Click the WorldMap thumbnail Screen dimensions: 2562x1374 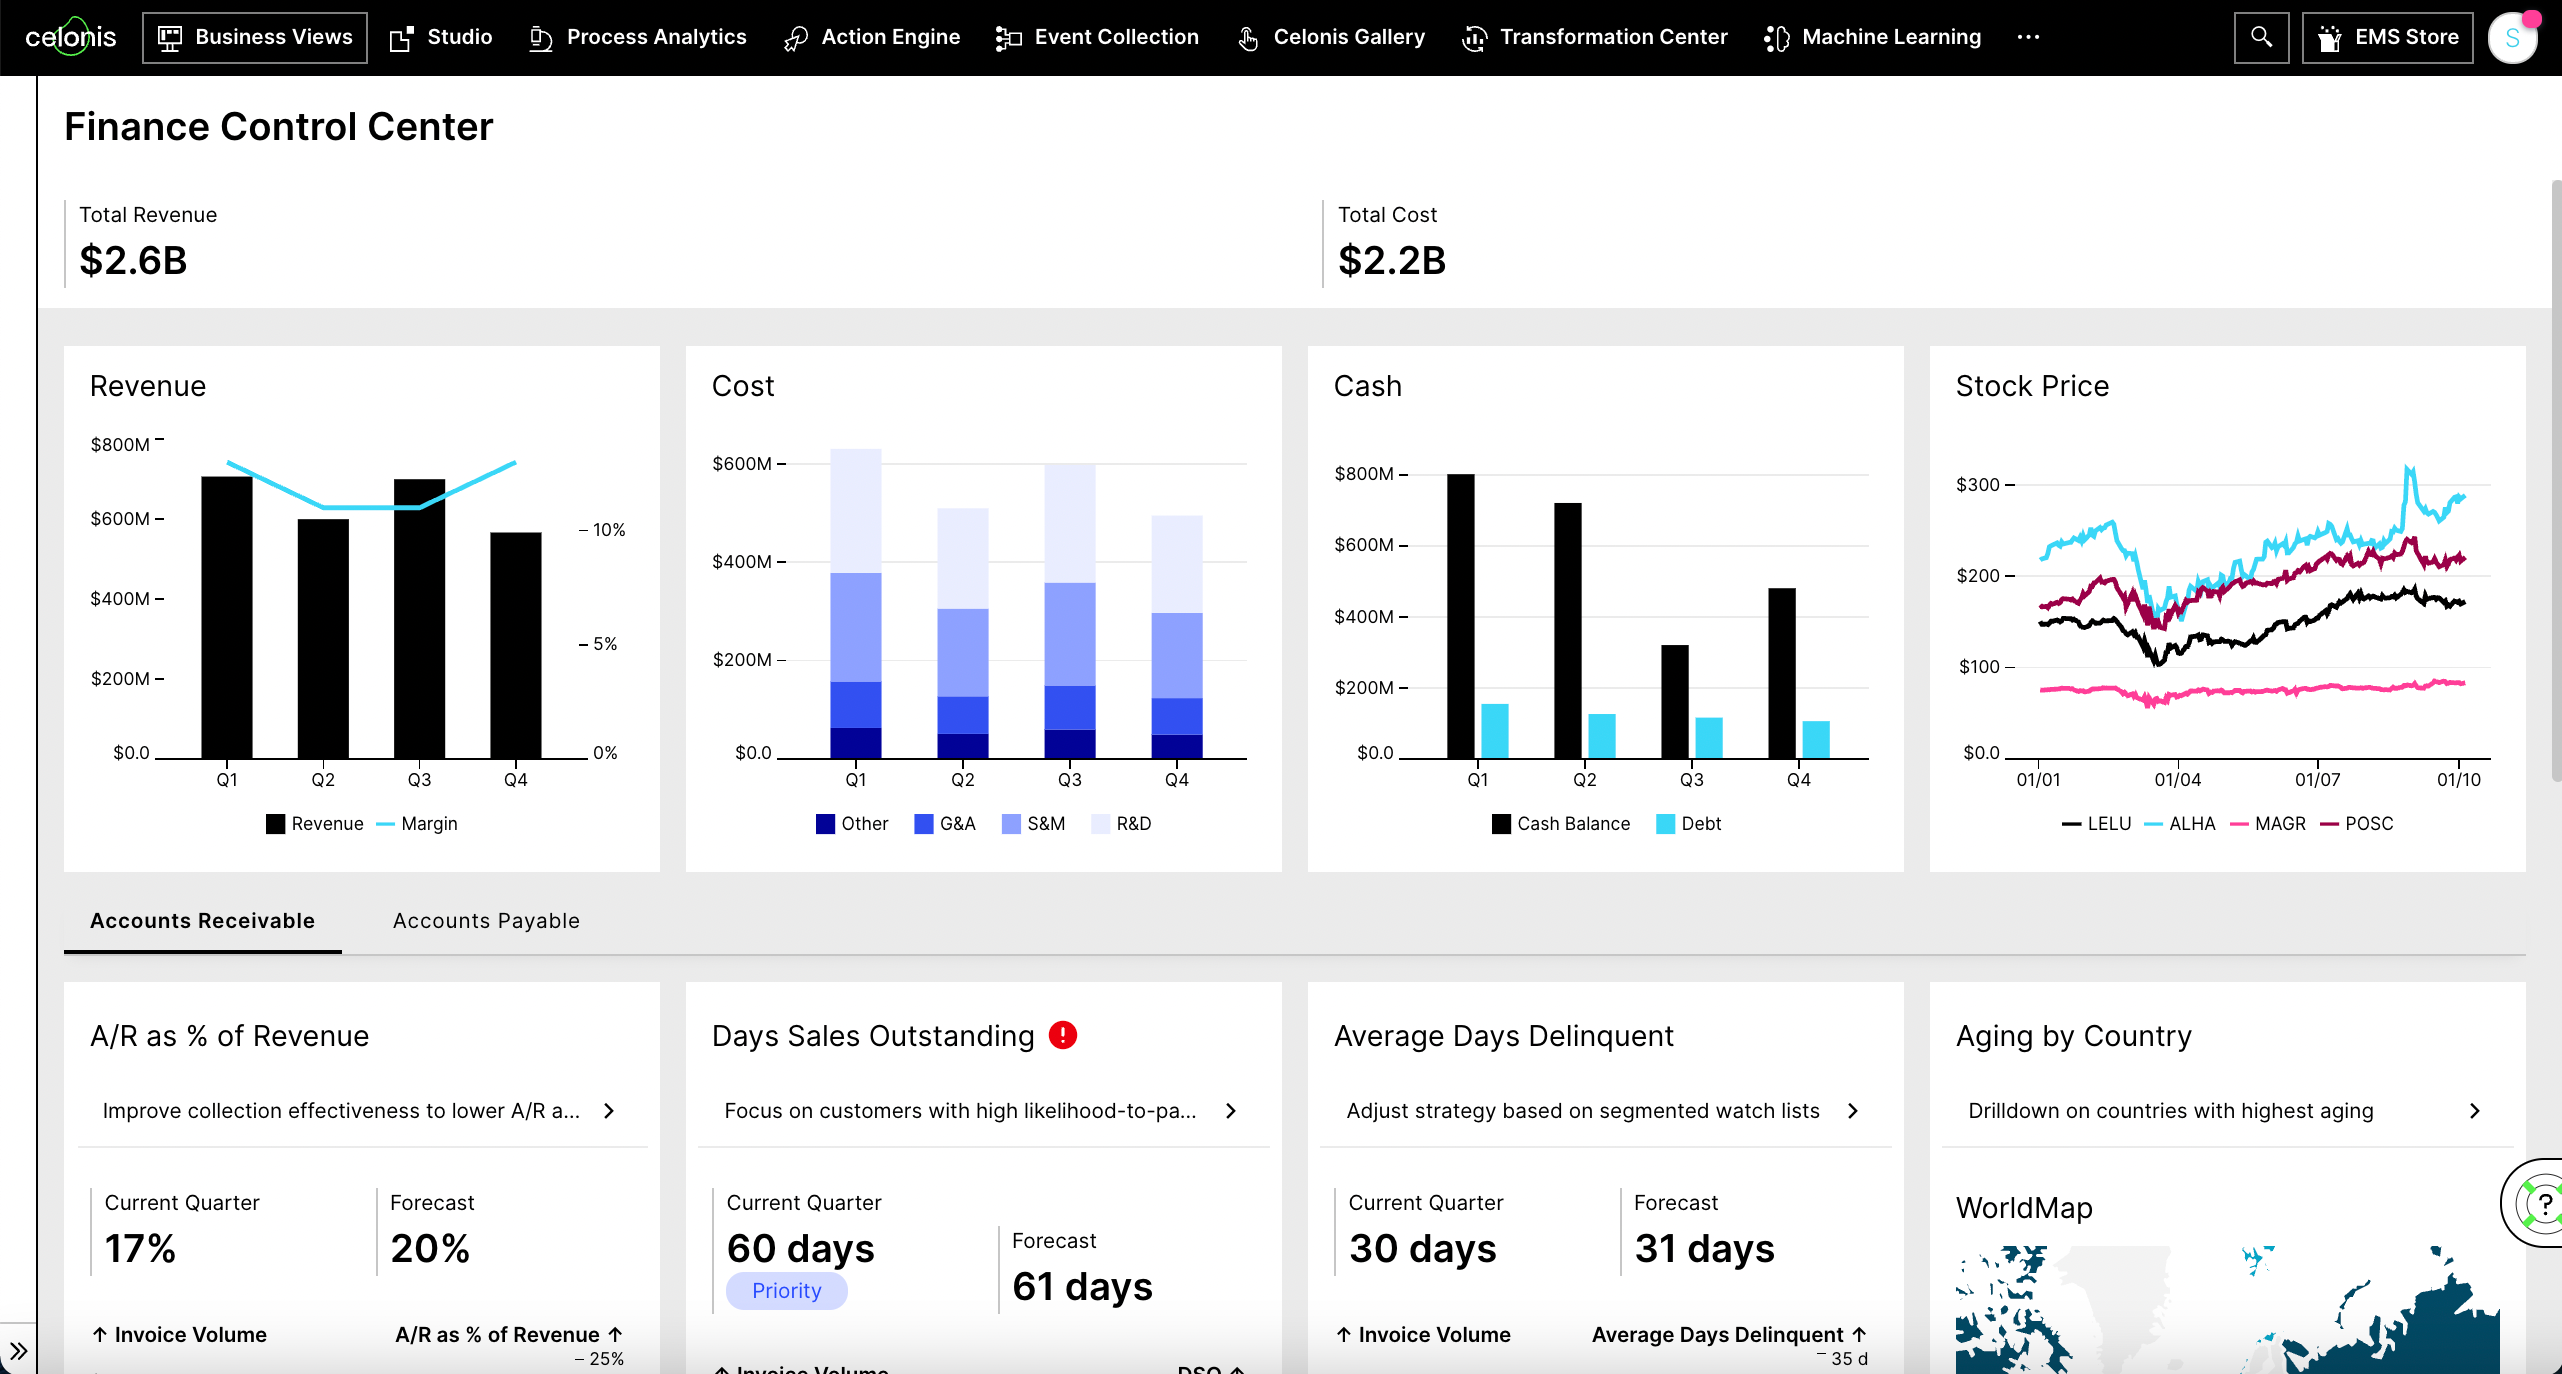click(x=2228, y=1310)
